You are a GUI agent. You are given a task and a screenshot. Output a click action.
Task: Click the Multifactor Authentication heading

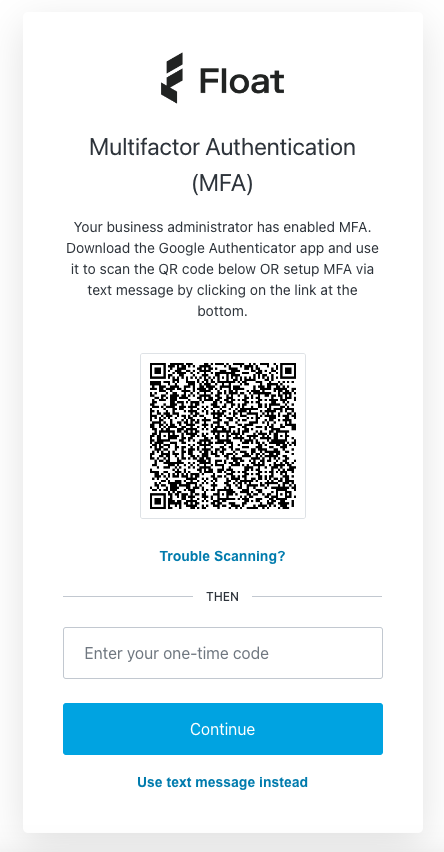click(222, 147)
